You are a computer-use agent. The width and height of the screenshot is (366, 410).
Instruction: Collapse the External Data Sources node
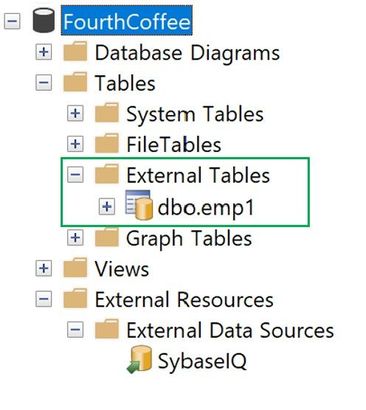[x=75, y=330]
